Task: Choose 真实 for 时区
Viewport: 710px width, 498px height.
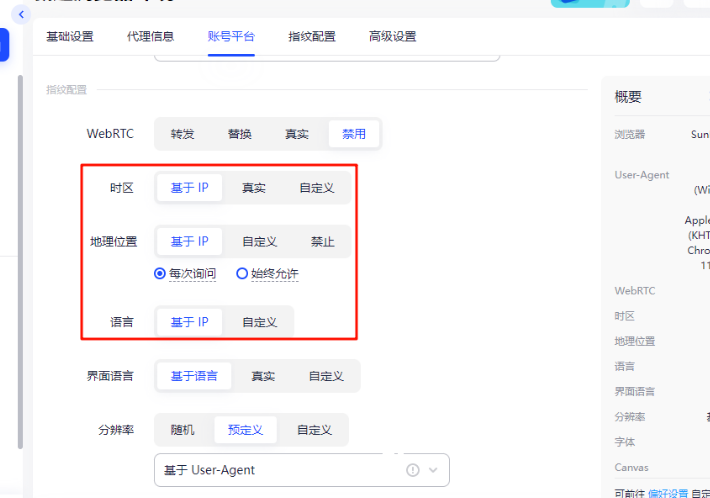Action: tap(254, 187)
